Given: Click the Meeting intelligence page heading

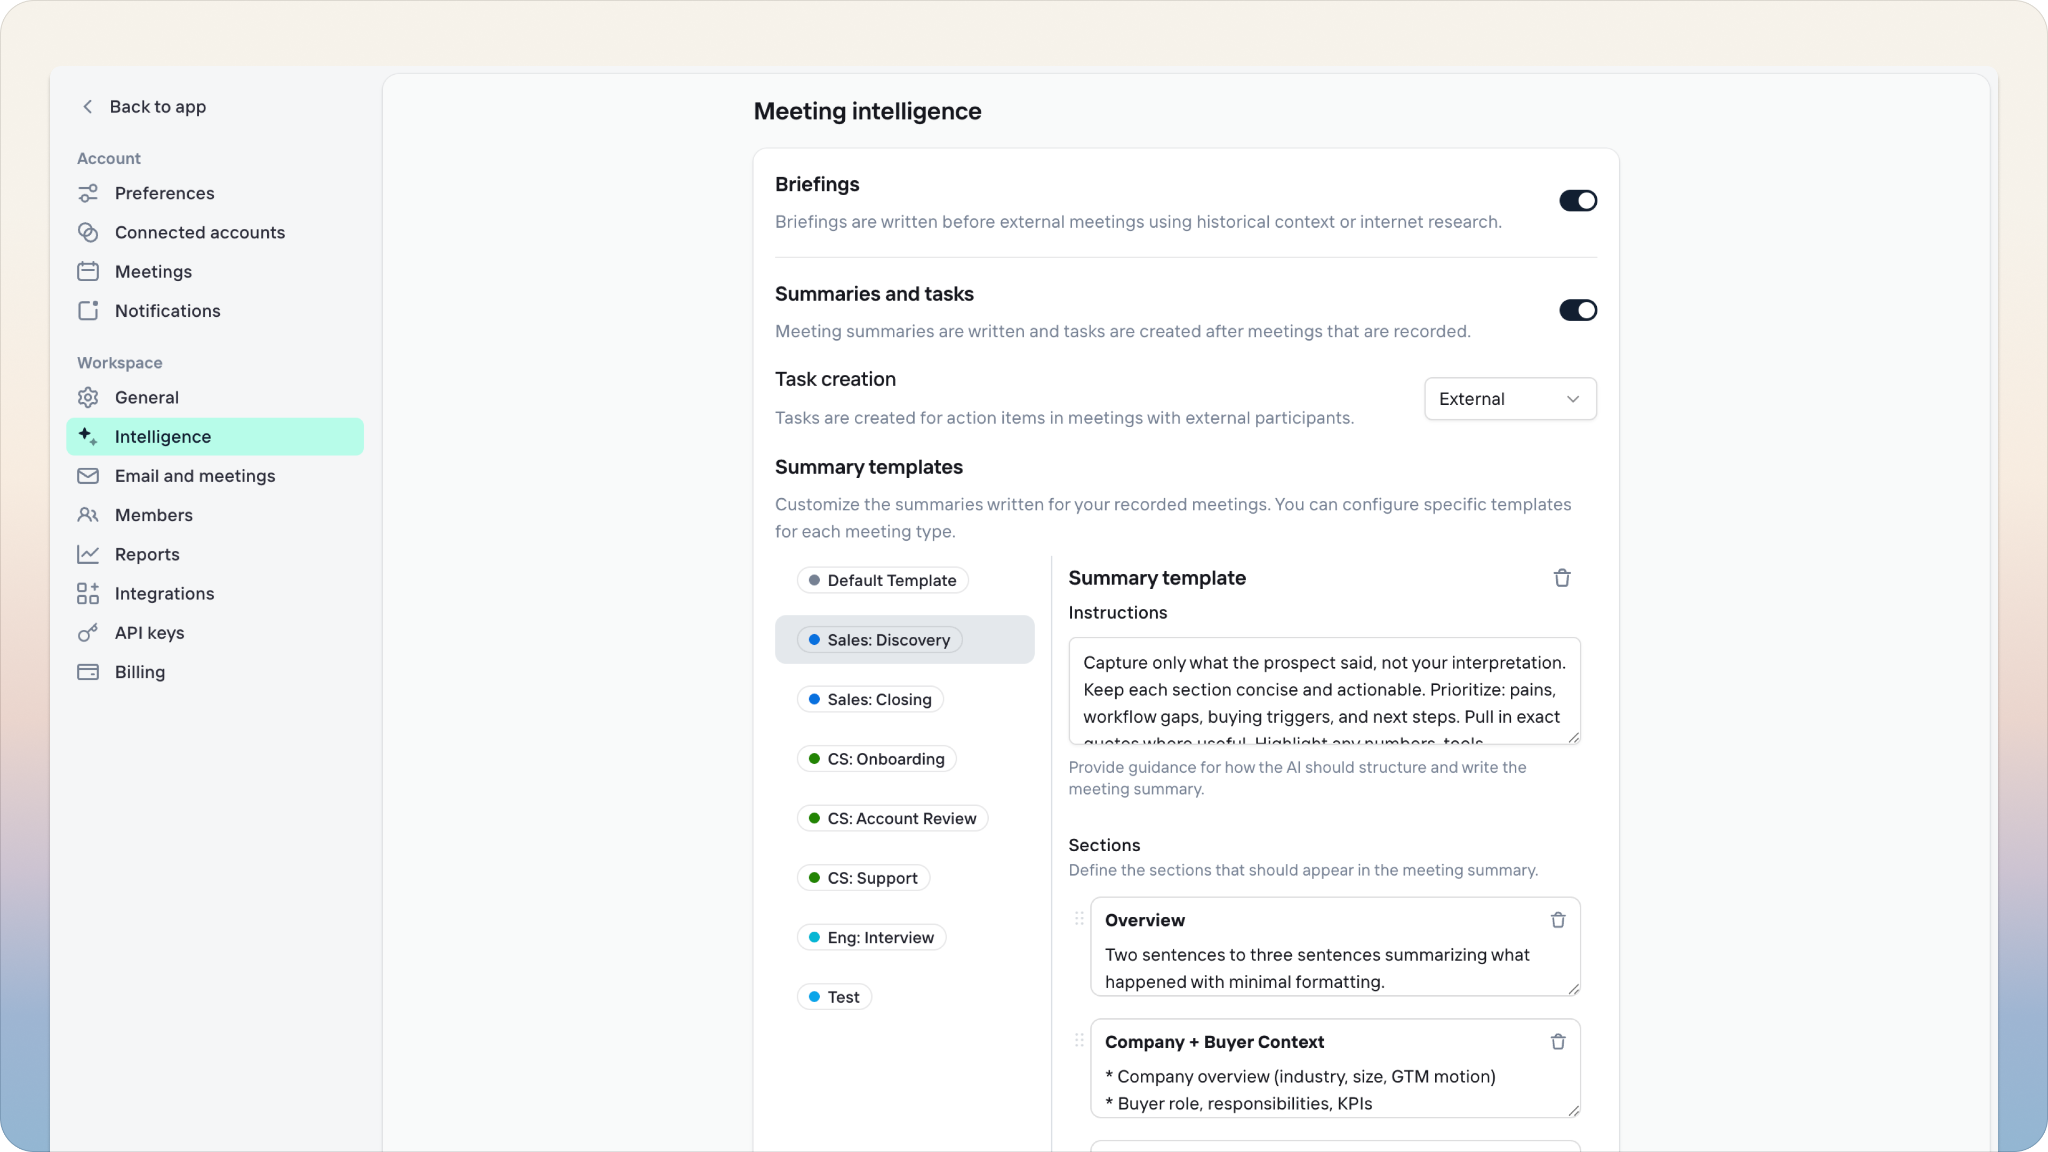Looking at the screenshot, I should 867,111.
